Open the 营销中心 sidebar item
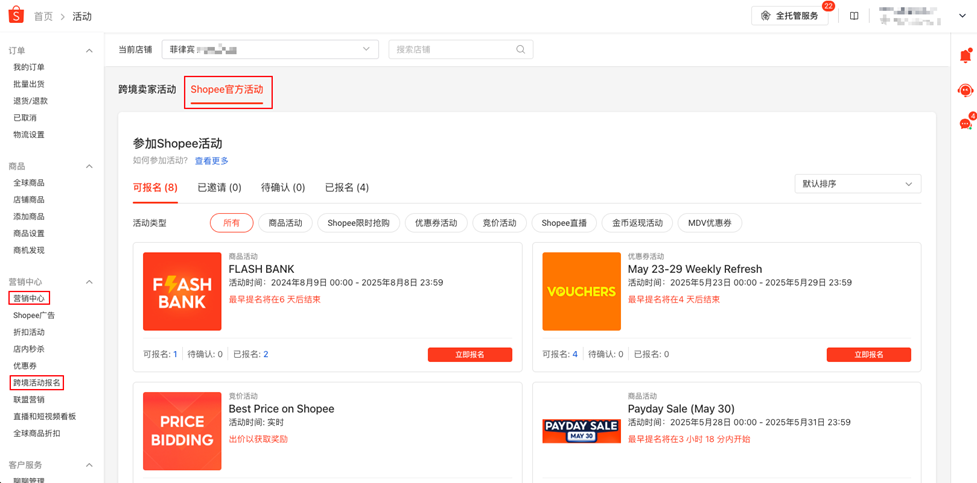The width and height of the screenshot is (977, 483). [29, 299]
